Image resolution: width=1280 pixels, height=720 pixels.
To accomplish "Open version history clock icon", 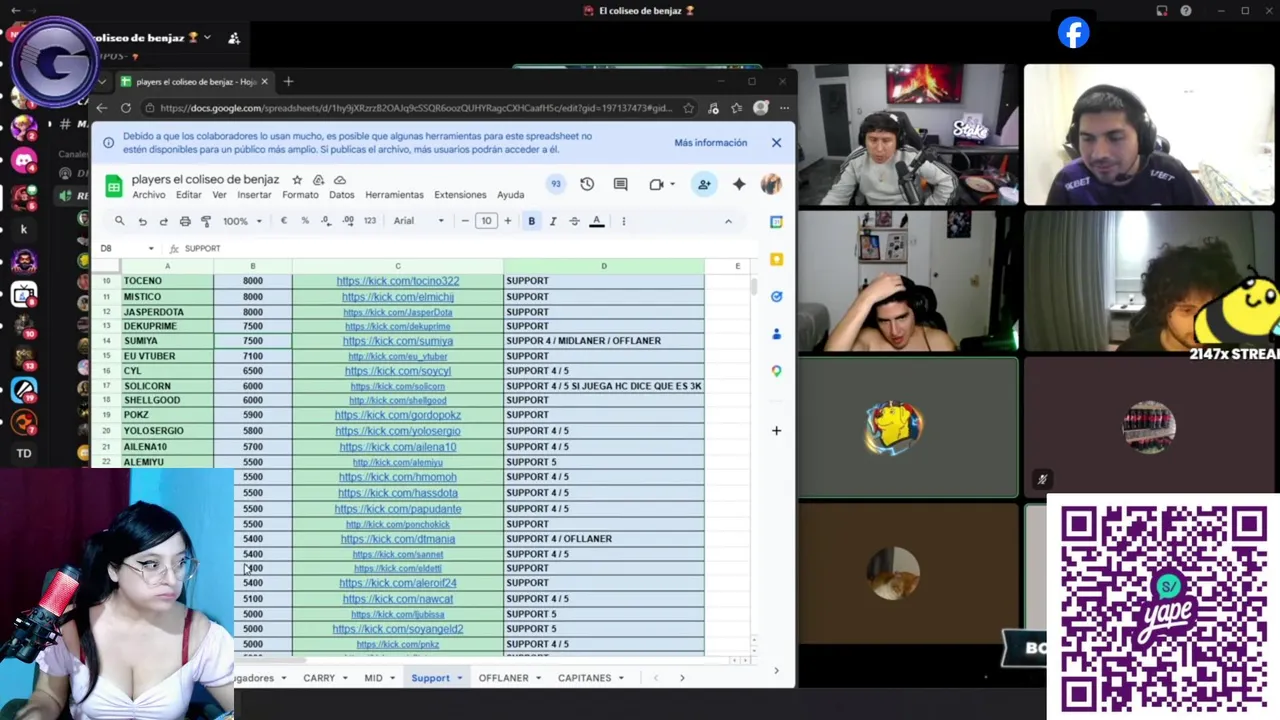I will tap(587, 184).
